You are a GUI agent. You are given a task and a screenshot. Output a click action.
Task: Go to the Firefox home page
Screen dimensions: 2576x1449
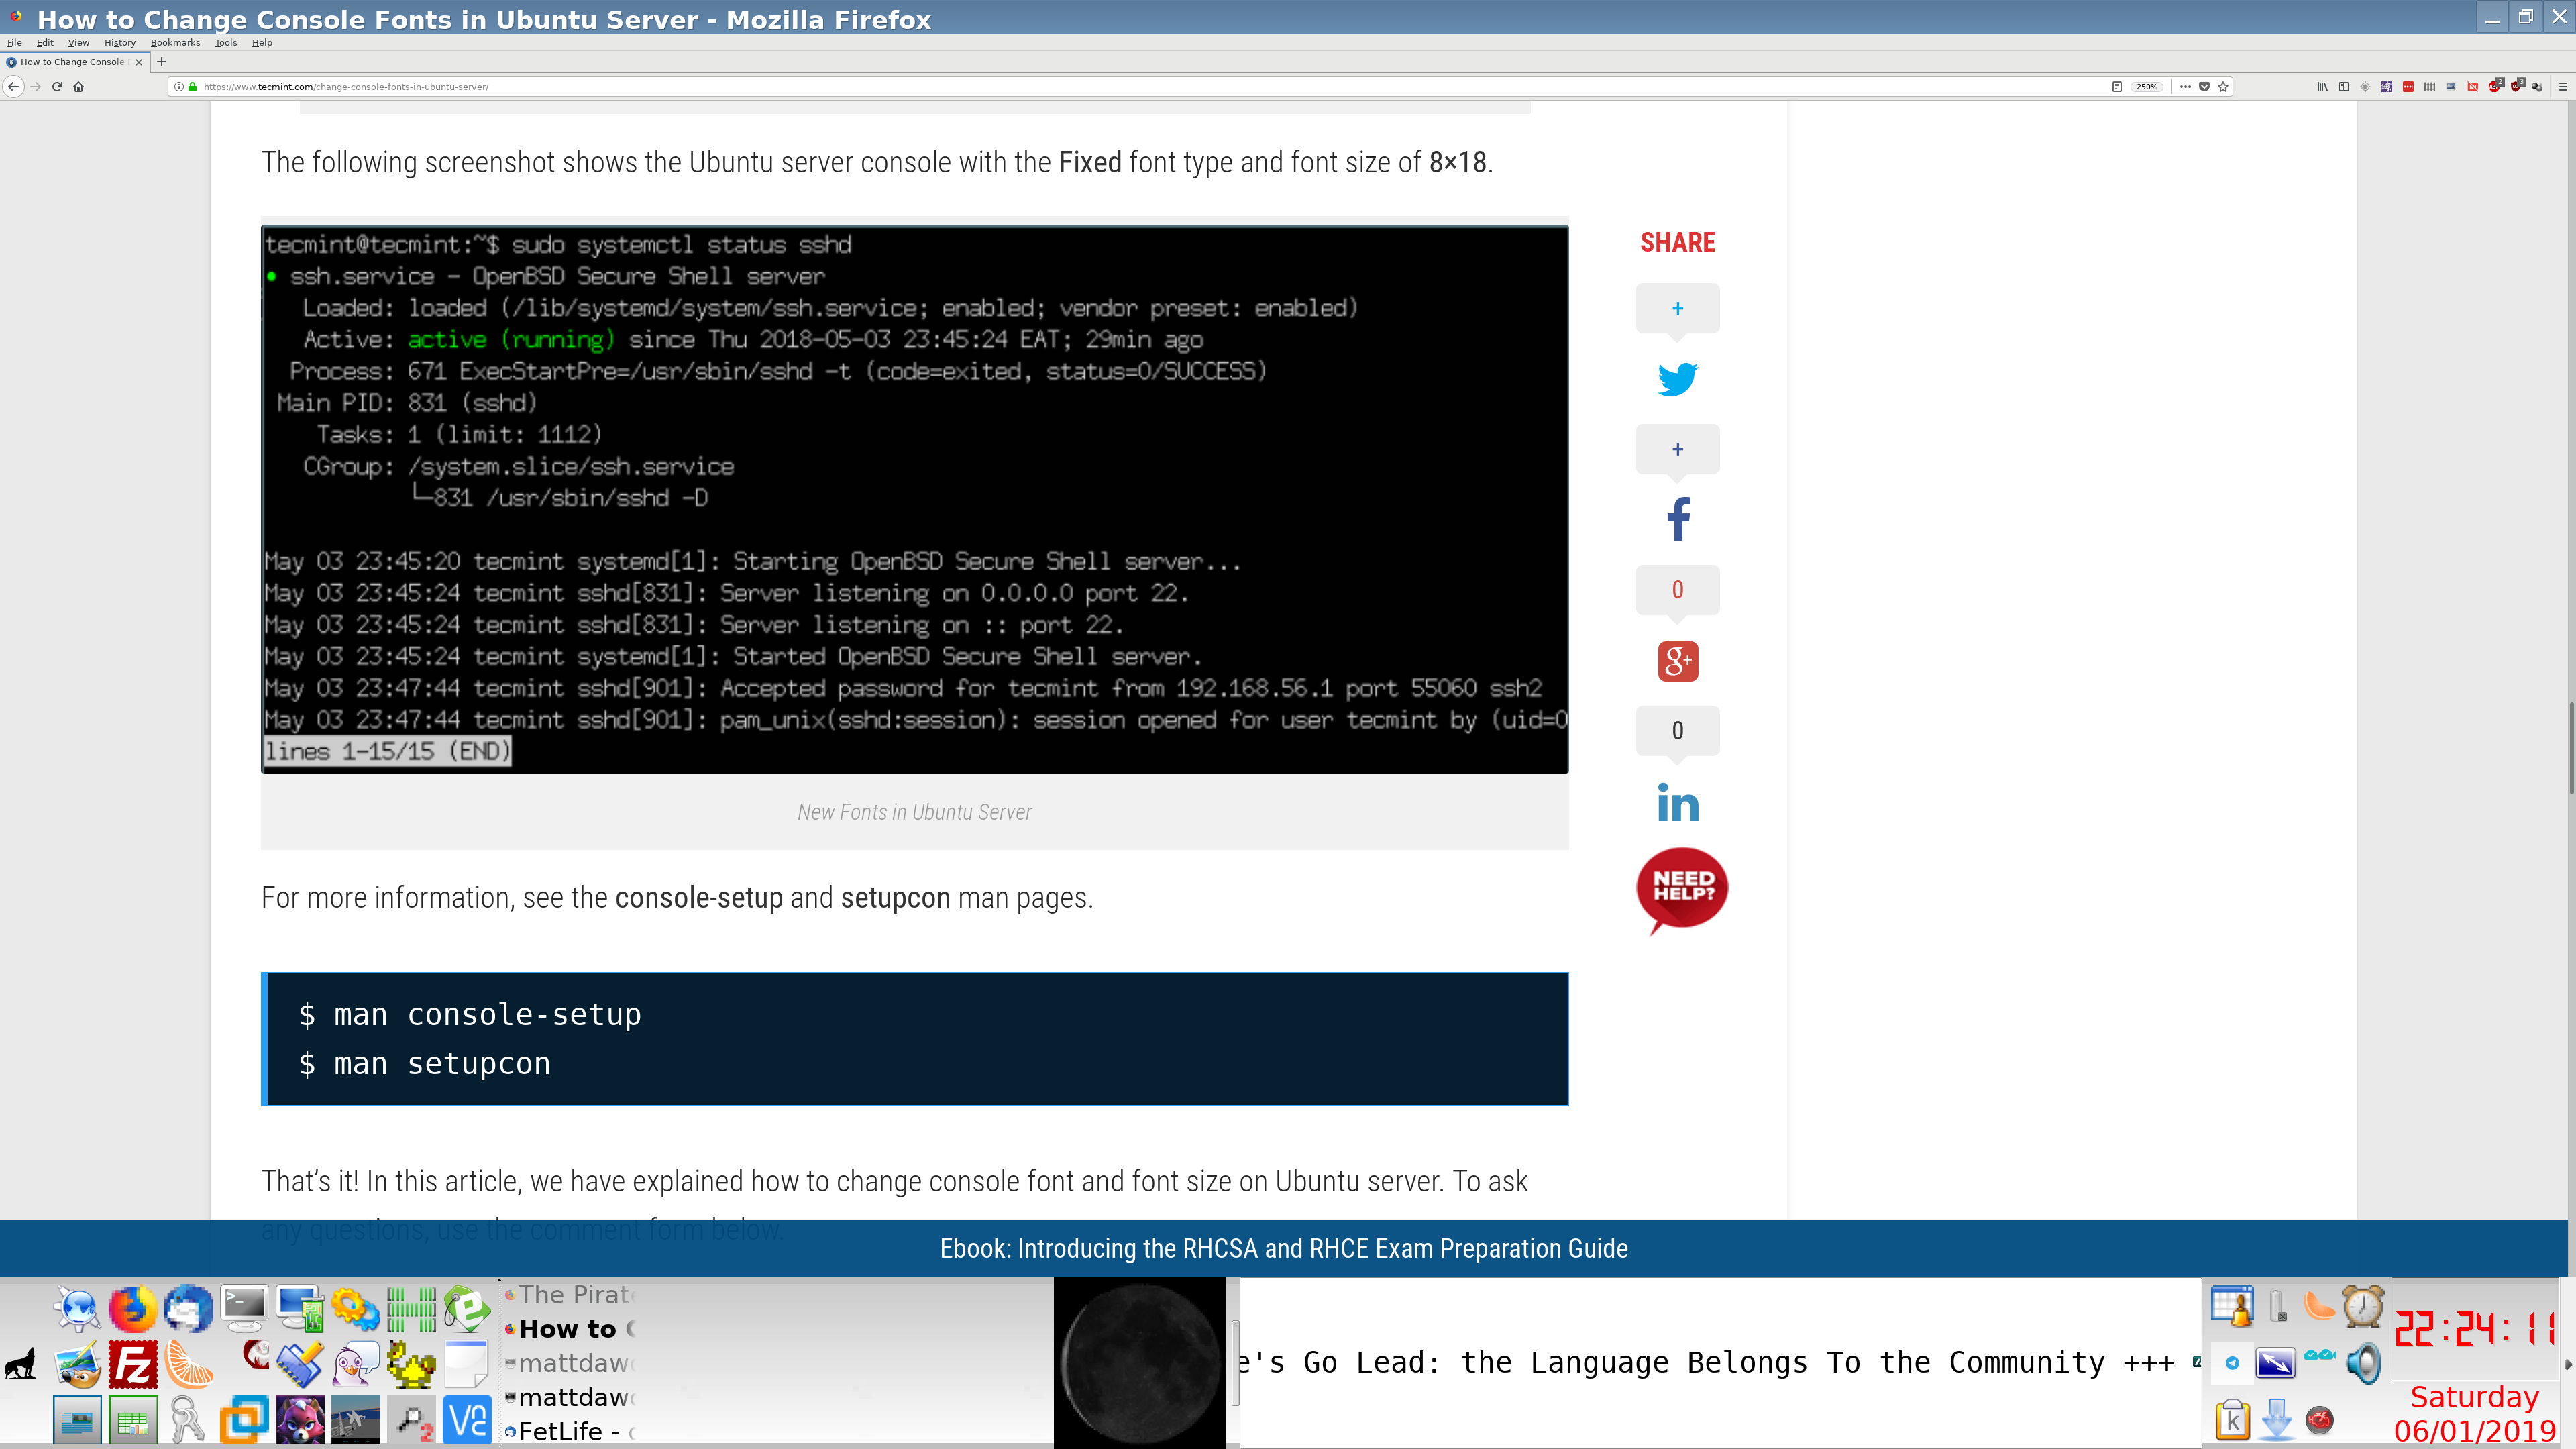pyautogui.click(x=79, y=86)
